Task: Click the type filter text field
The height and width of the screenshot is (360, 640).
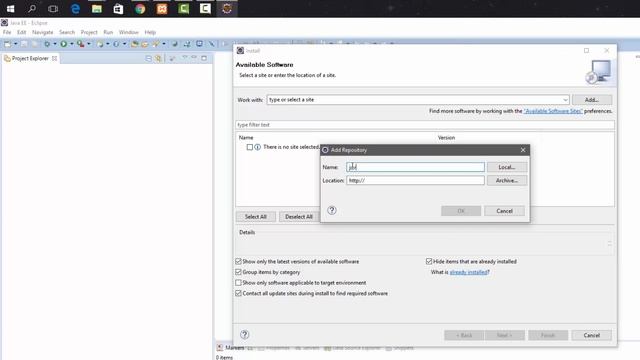Action: pos(425,124)
